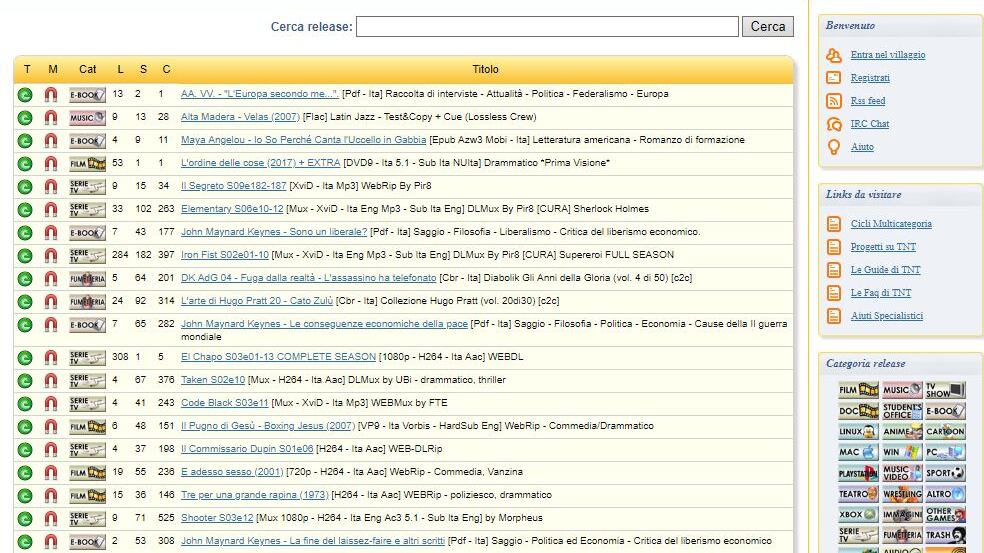The image size is (984, 553).
Task: Open the Rss feed link
Action: [868, 100]
